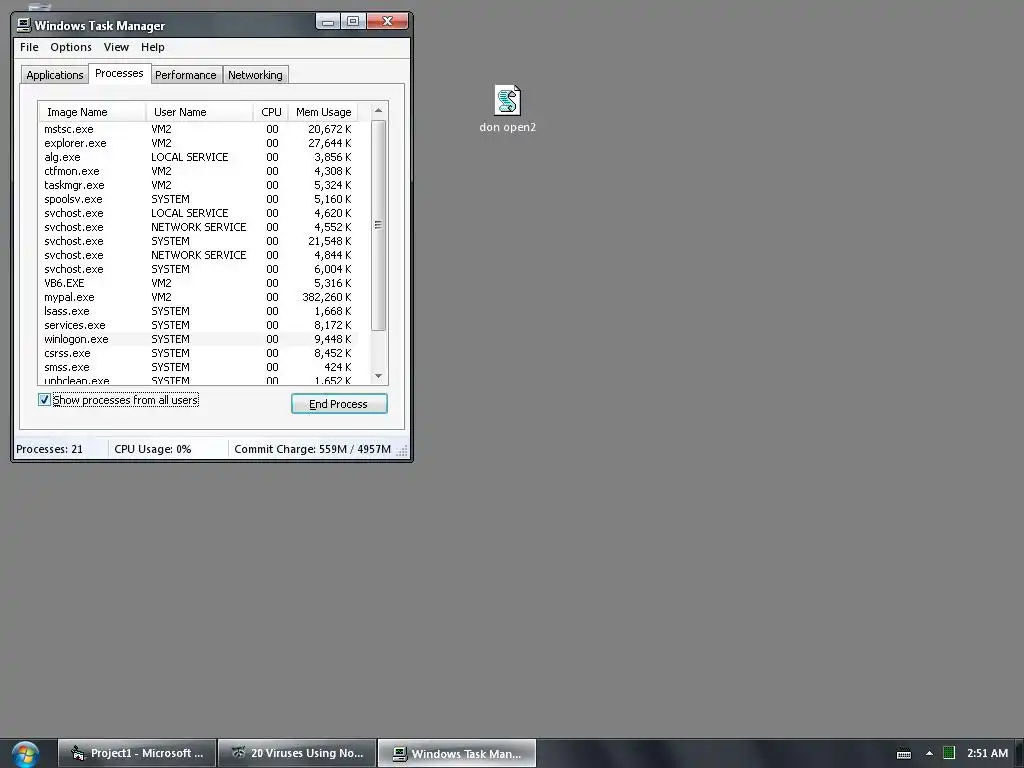The image size is (1024, 768).
Task: Sort by Mem Usage column header
Action: 323,112
